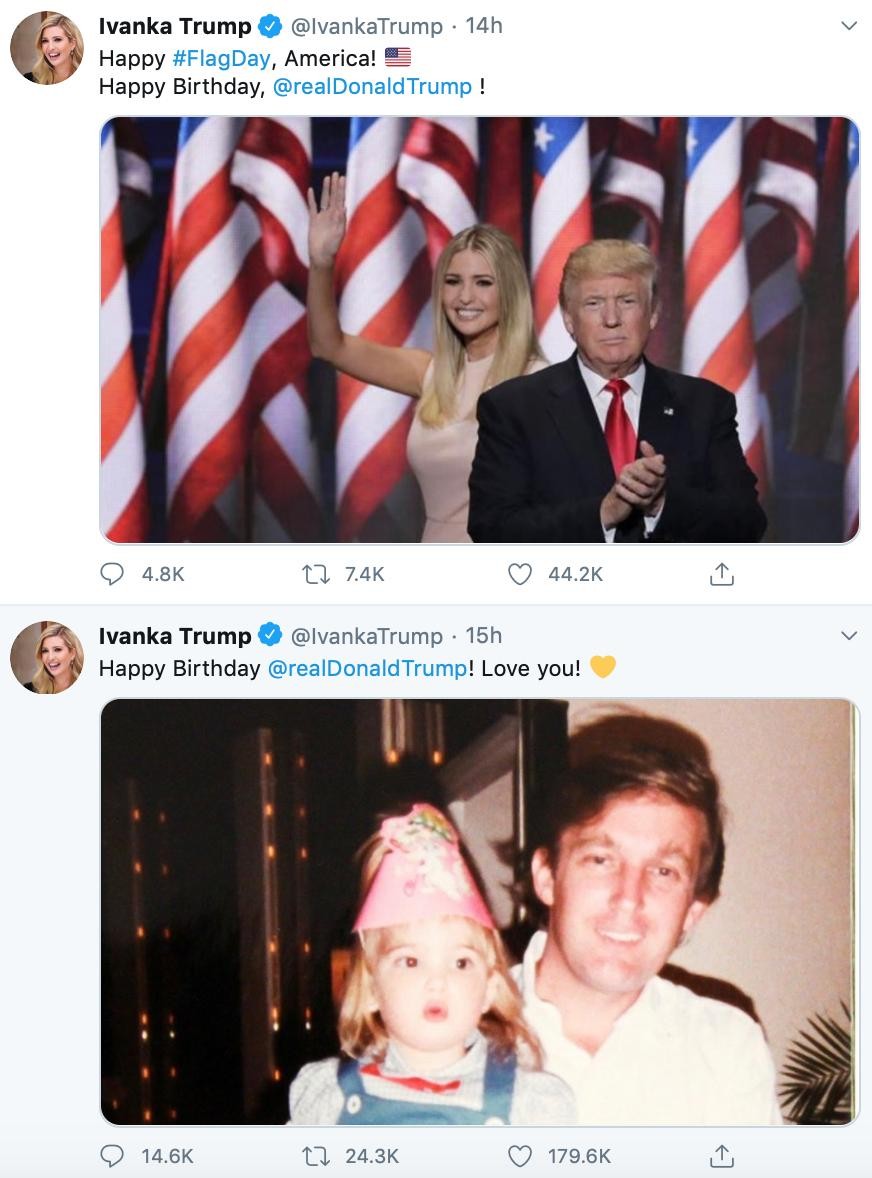Open @realDonaldTrump mention in the 'Love you!' tweet
Image resolution: width=872 pixels, height=1178 pixels.
pyautogui.click(x=367, y=668)
